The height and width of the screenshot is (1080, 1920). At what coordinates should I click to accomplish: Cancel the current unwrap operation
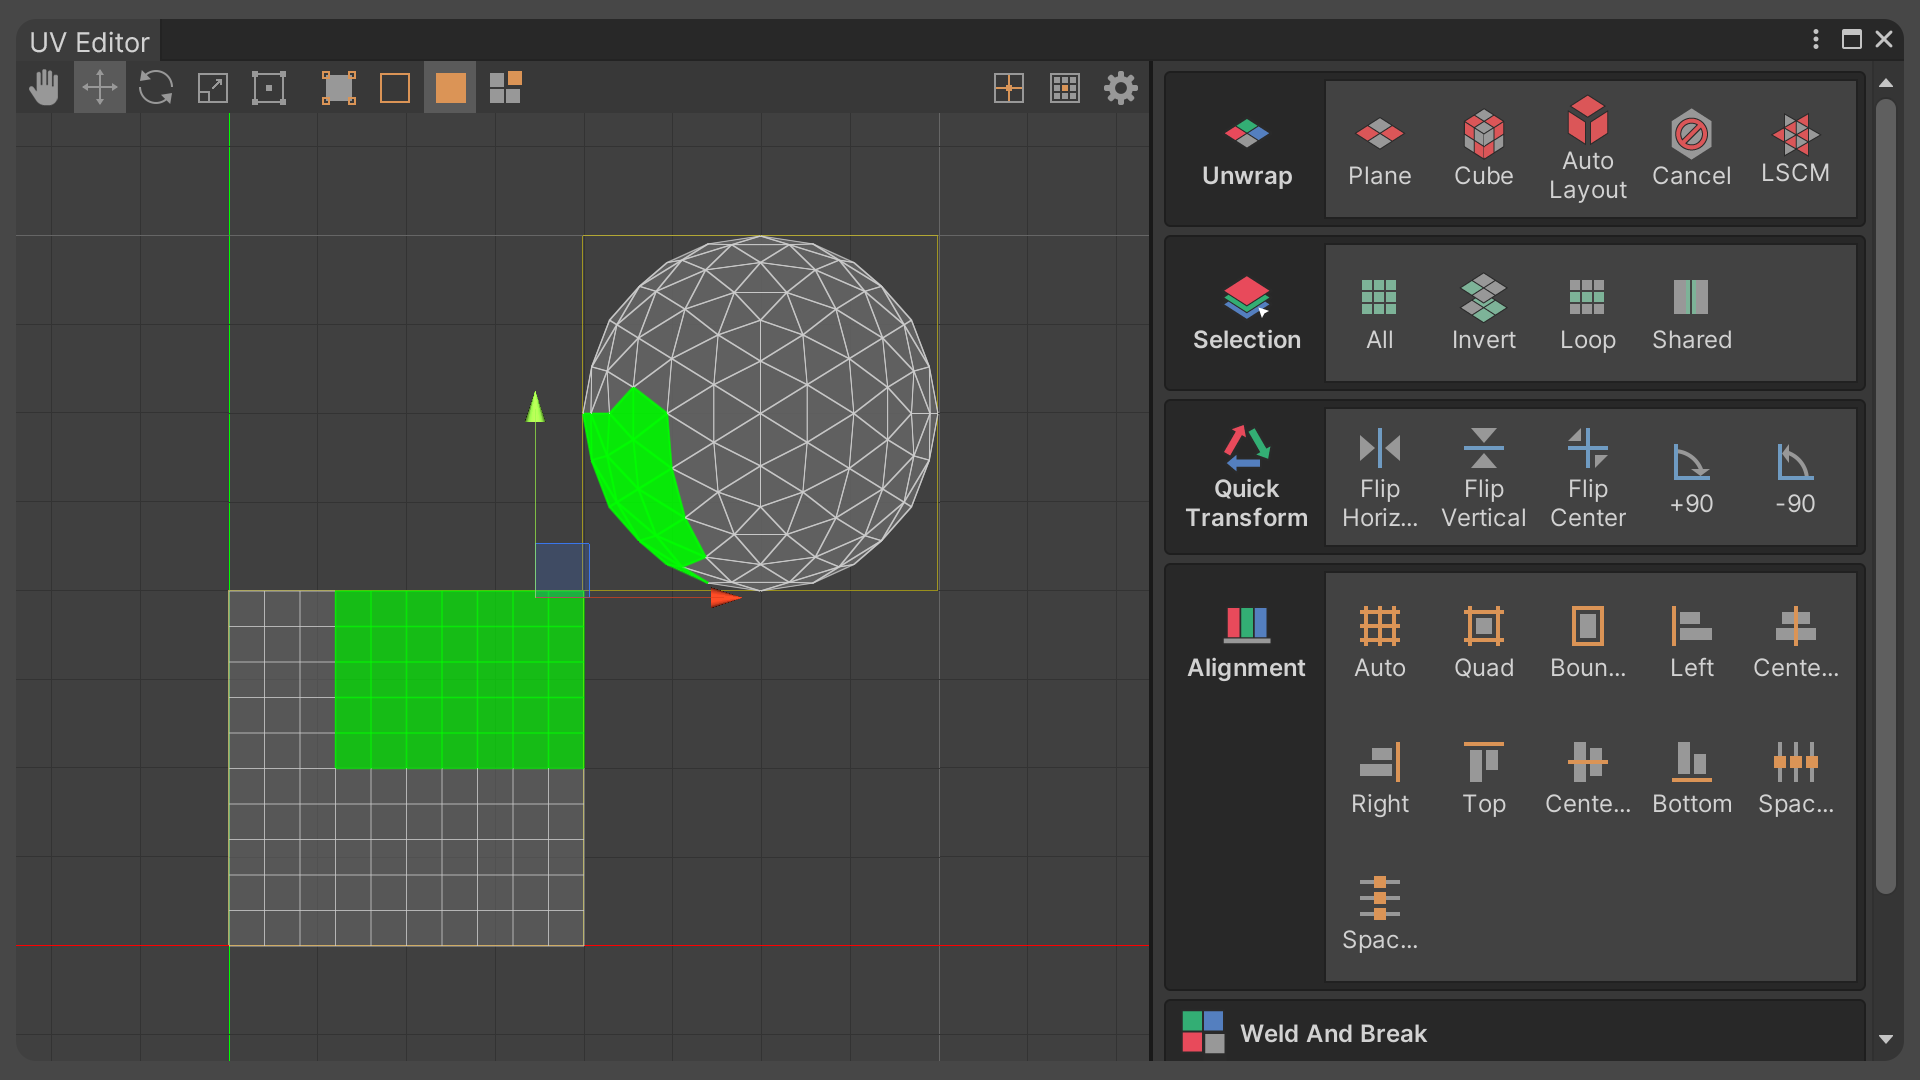(x=1691, y=150)
